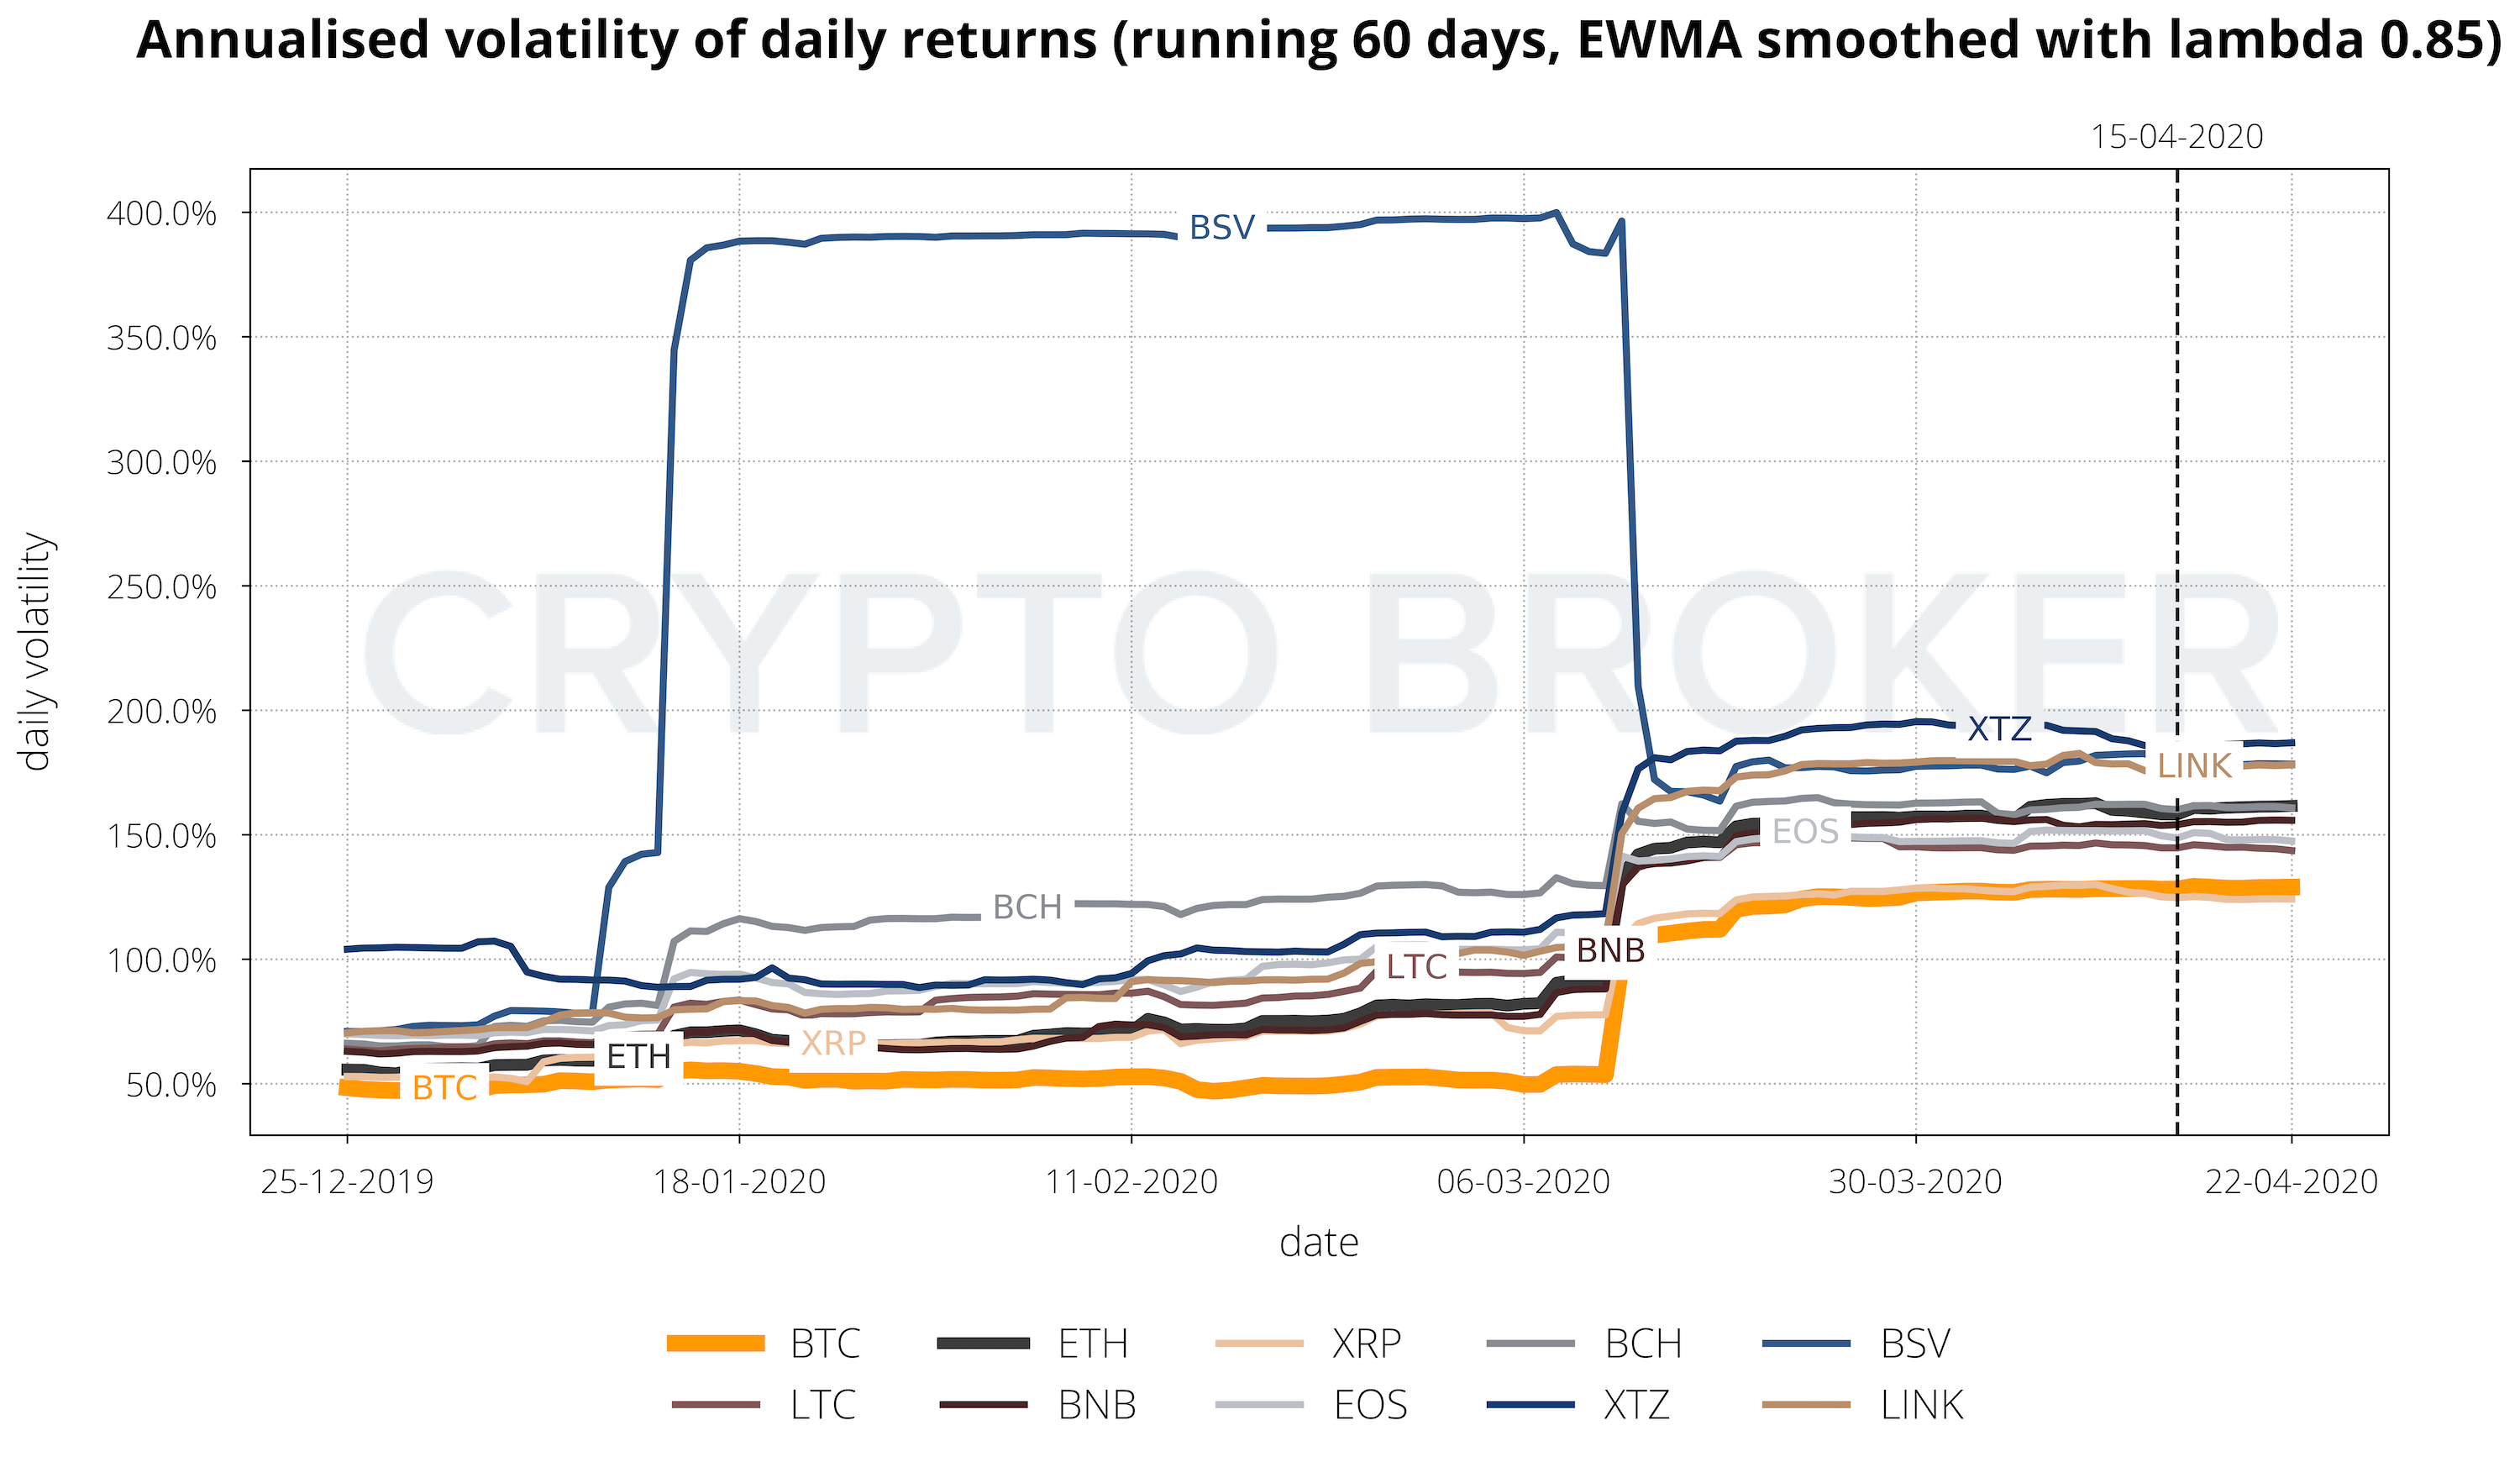The width and height of the screenshot is (2520, 1462).
Task: Click the inline EOS label on the chart
Action: click(x=1805, y=831)
